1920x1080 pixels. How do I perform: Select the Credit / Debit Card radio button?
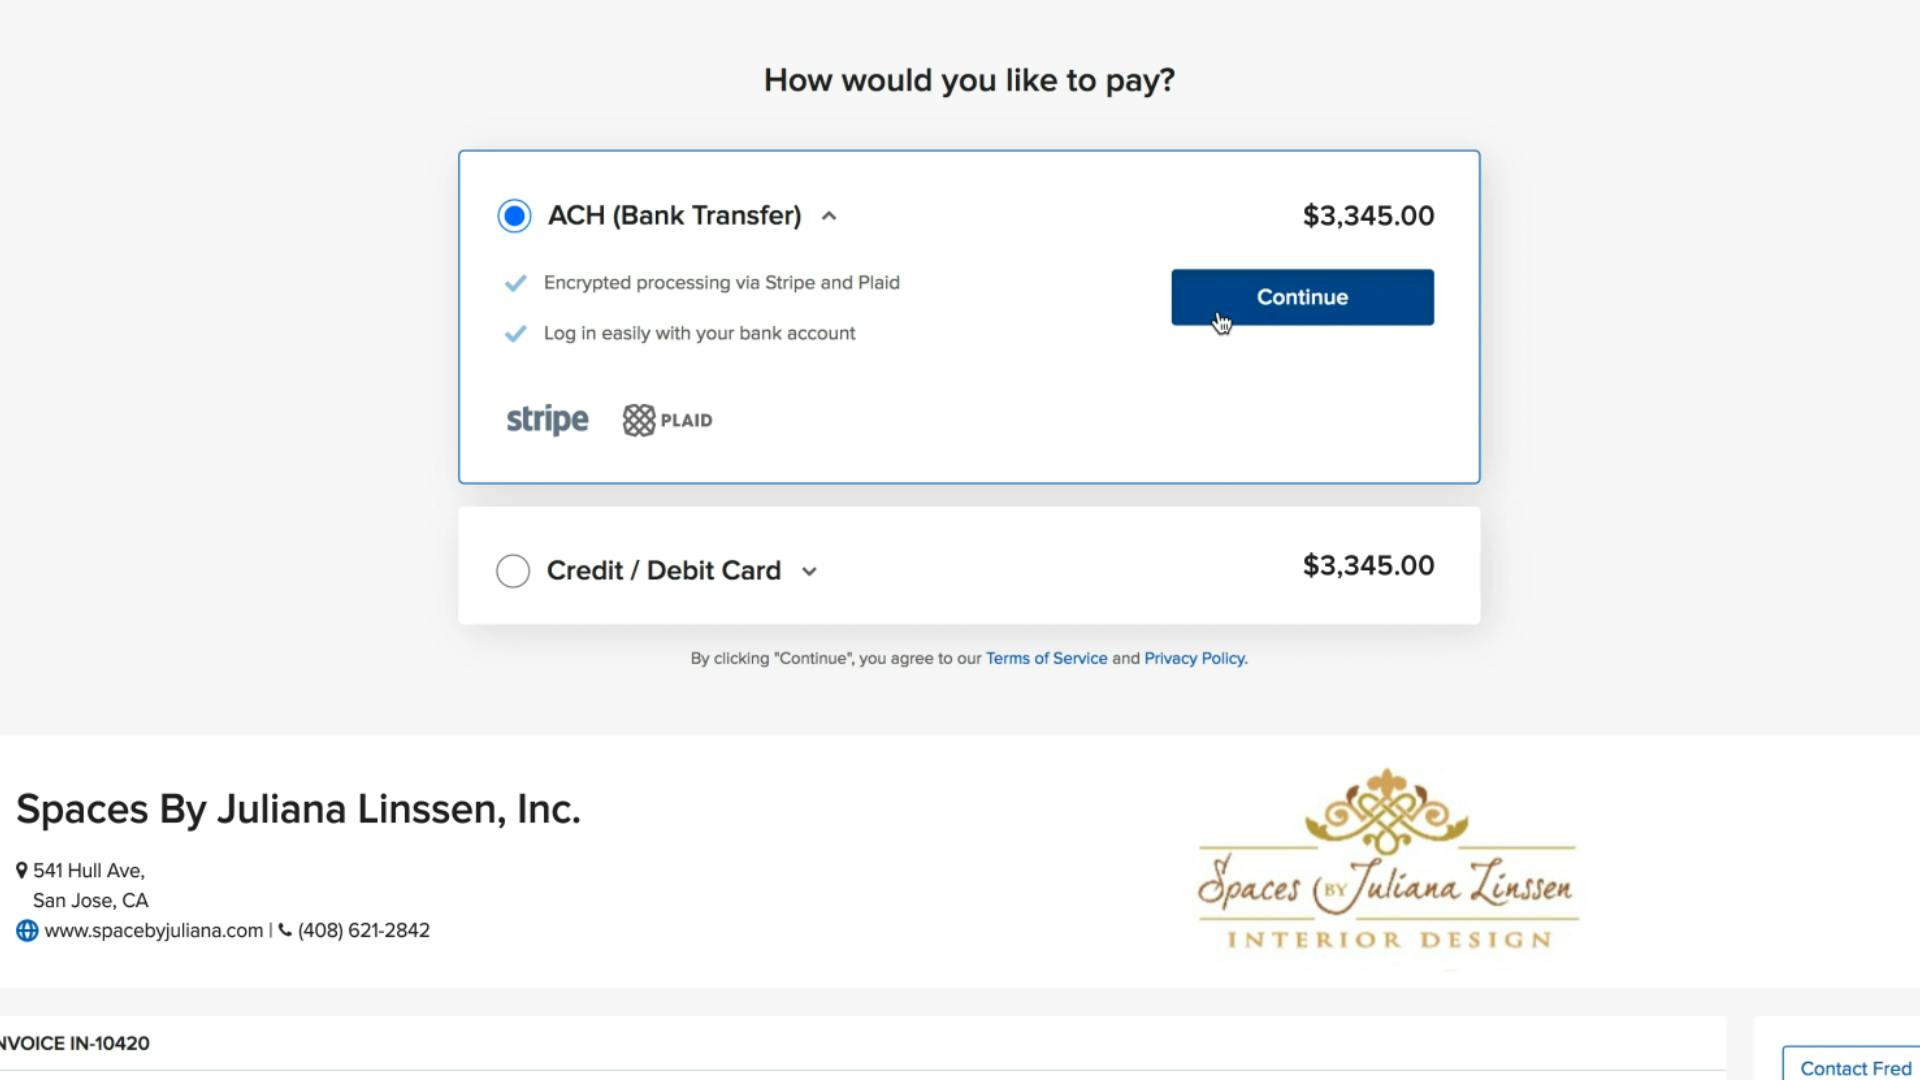[513, 571]
